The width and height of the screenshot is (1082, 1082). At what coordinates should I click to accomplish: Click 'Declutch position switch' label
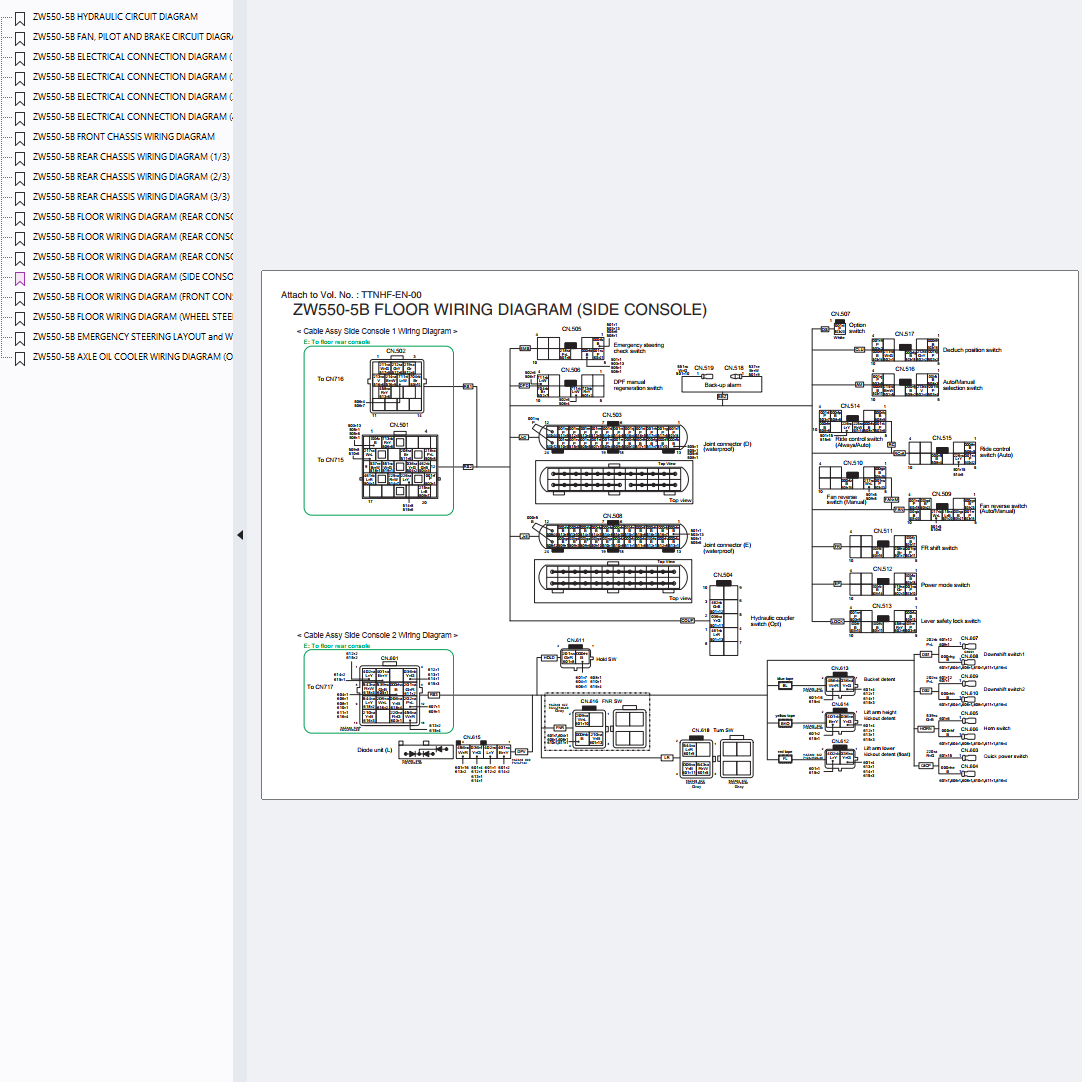coord(972,350)
